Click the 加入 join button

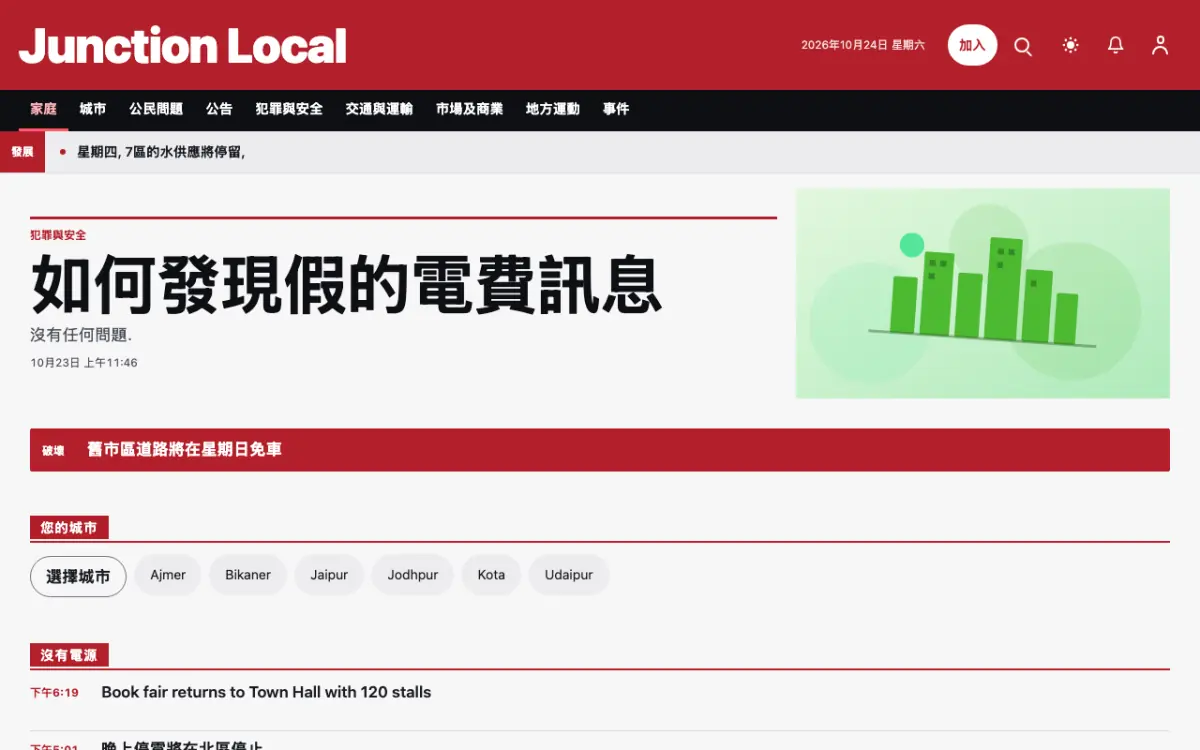click(x=972, y=45)
